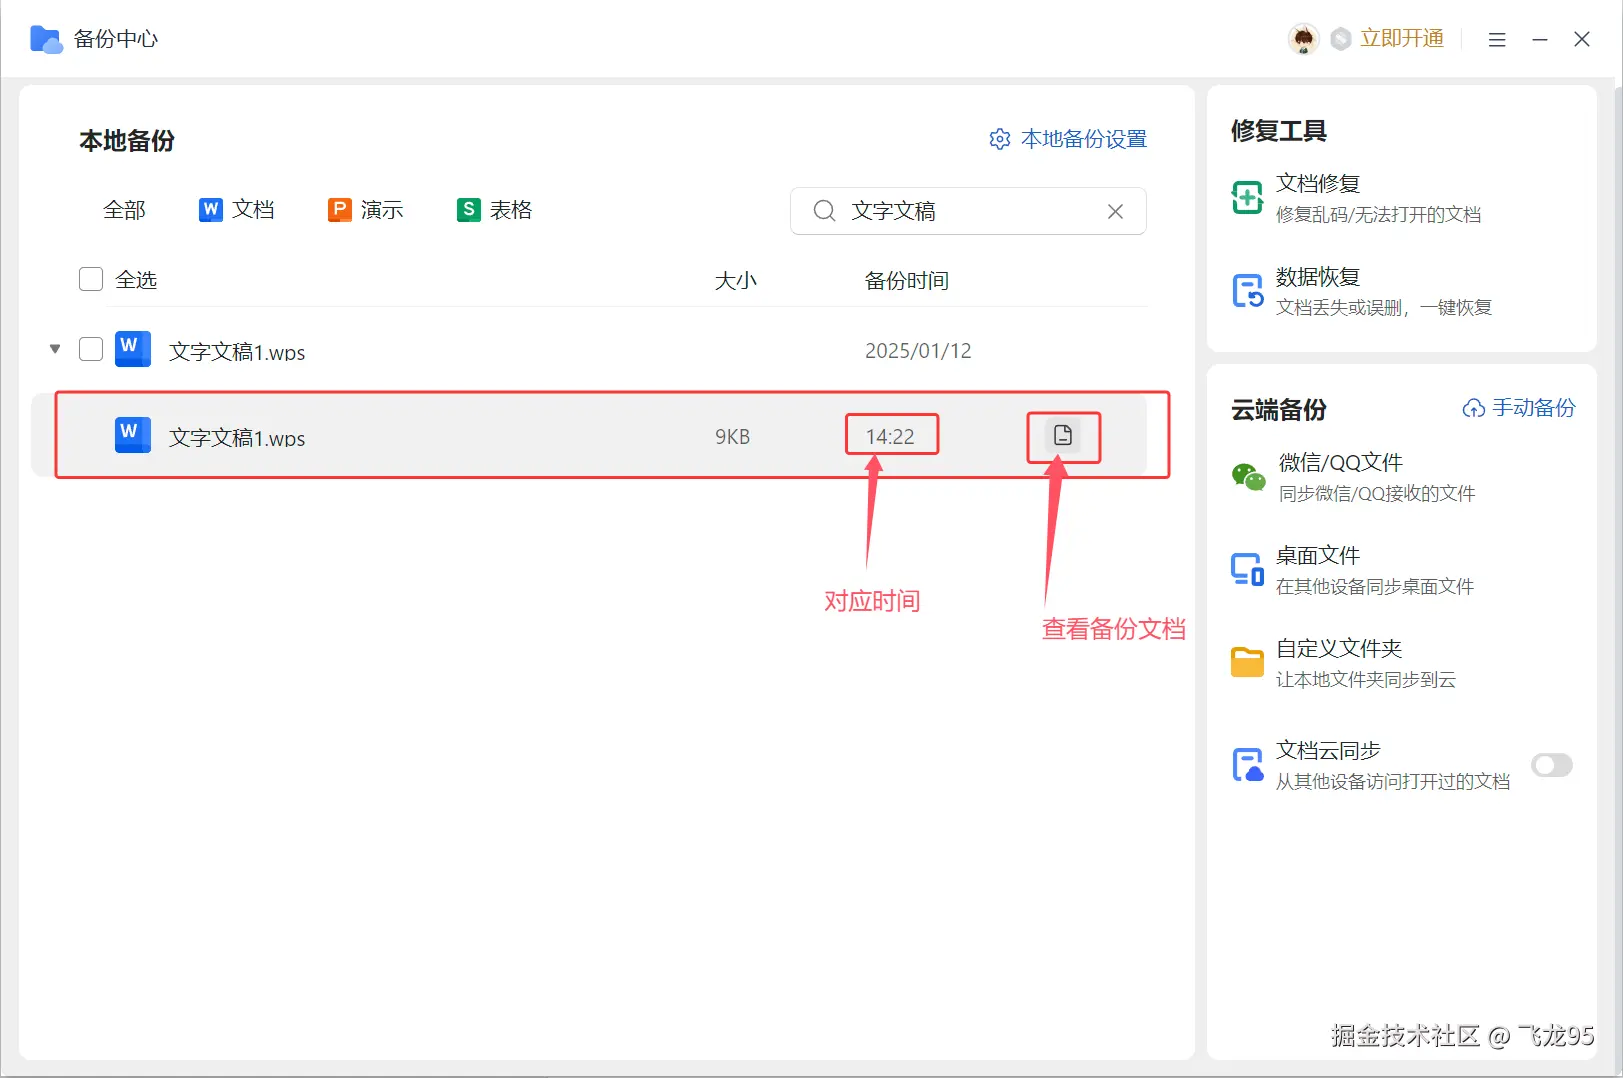Click the Word icon of the 2025/01/12 group row
The width and height of the screenshot is (1623, 1078).
[x=133, y=349]
